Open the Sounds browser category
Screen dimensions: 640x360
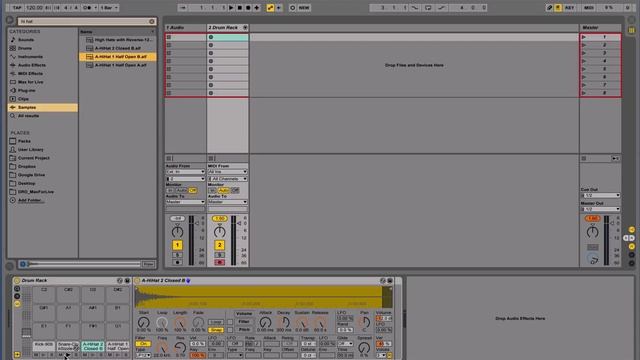tap(26, 40)
